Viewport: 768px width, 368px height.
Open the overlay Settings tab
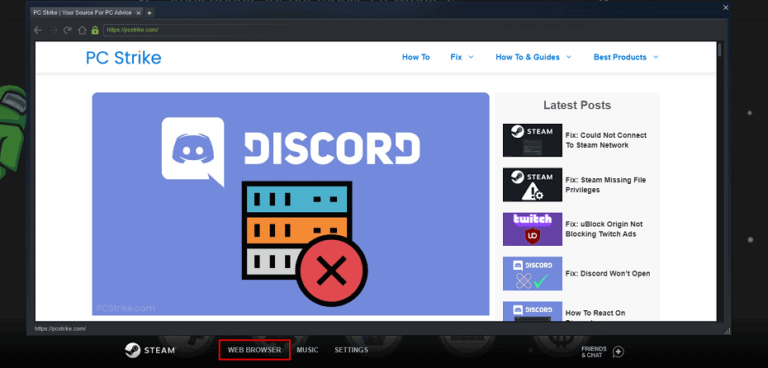[351, 350]
